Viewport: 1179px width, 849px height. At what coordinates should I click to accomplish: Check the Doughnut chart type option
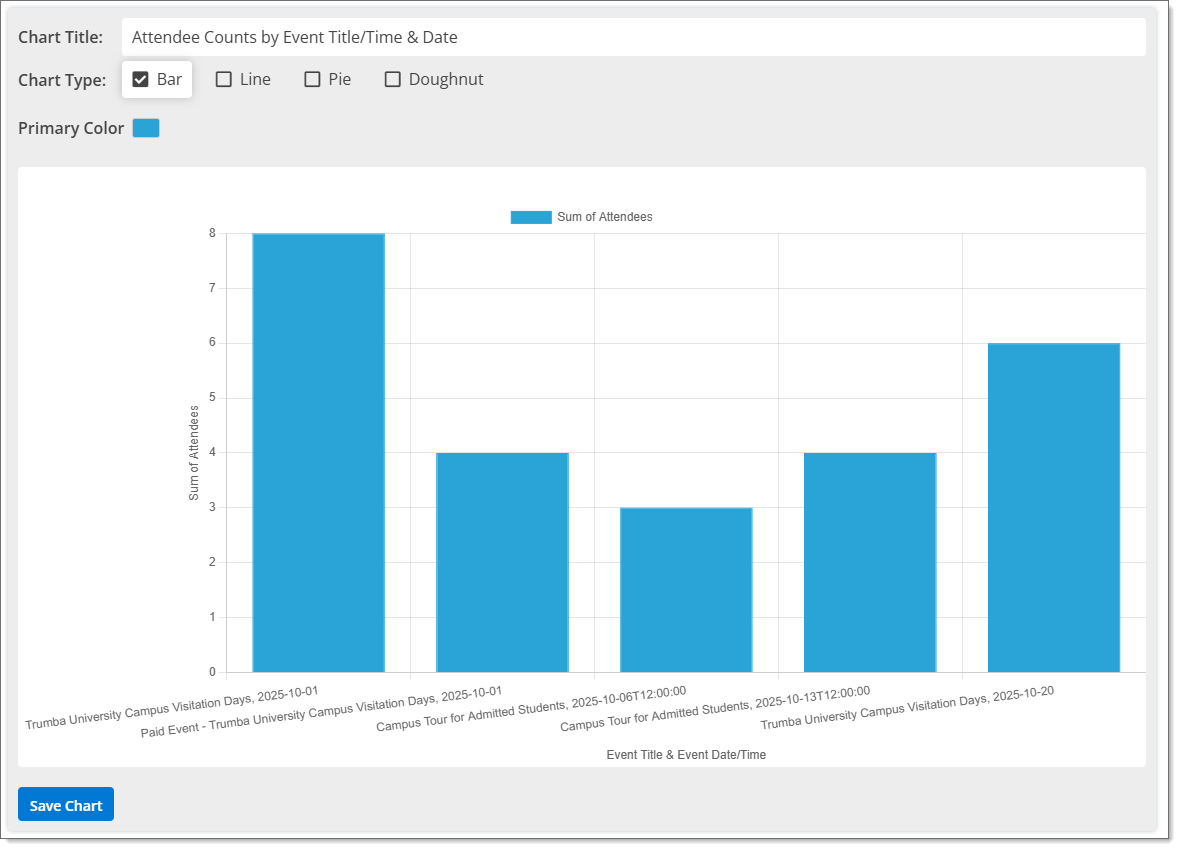[x=393, y=79]
